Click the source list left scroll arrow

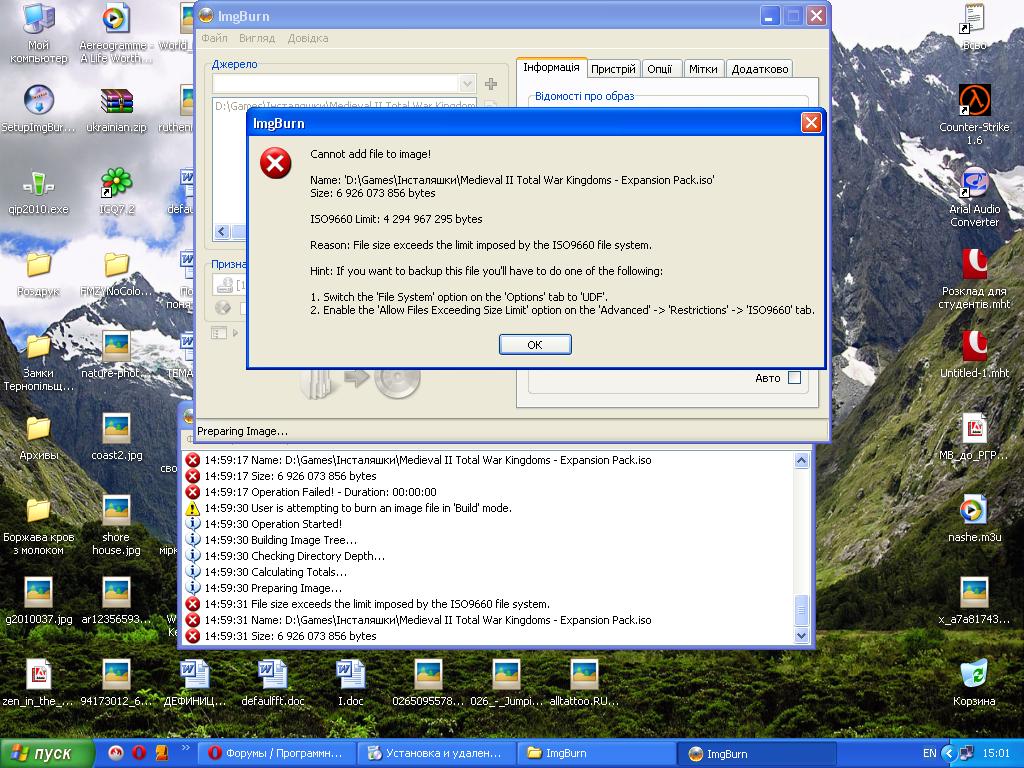click(221, 232)
